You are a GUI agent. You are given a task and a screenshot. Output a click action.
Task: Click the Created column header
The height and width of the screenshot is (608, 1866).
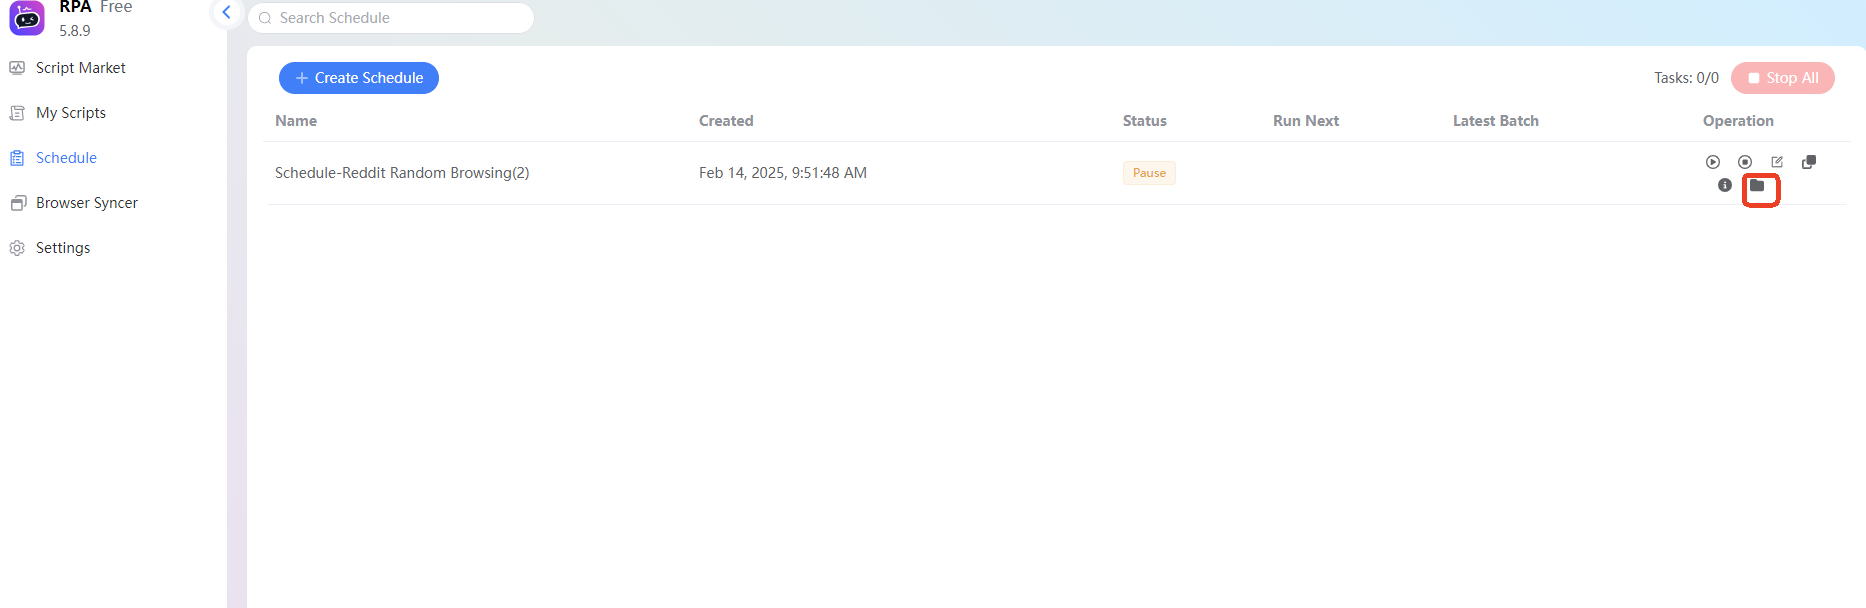tap(726, 121)
